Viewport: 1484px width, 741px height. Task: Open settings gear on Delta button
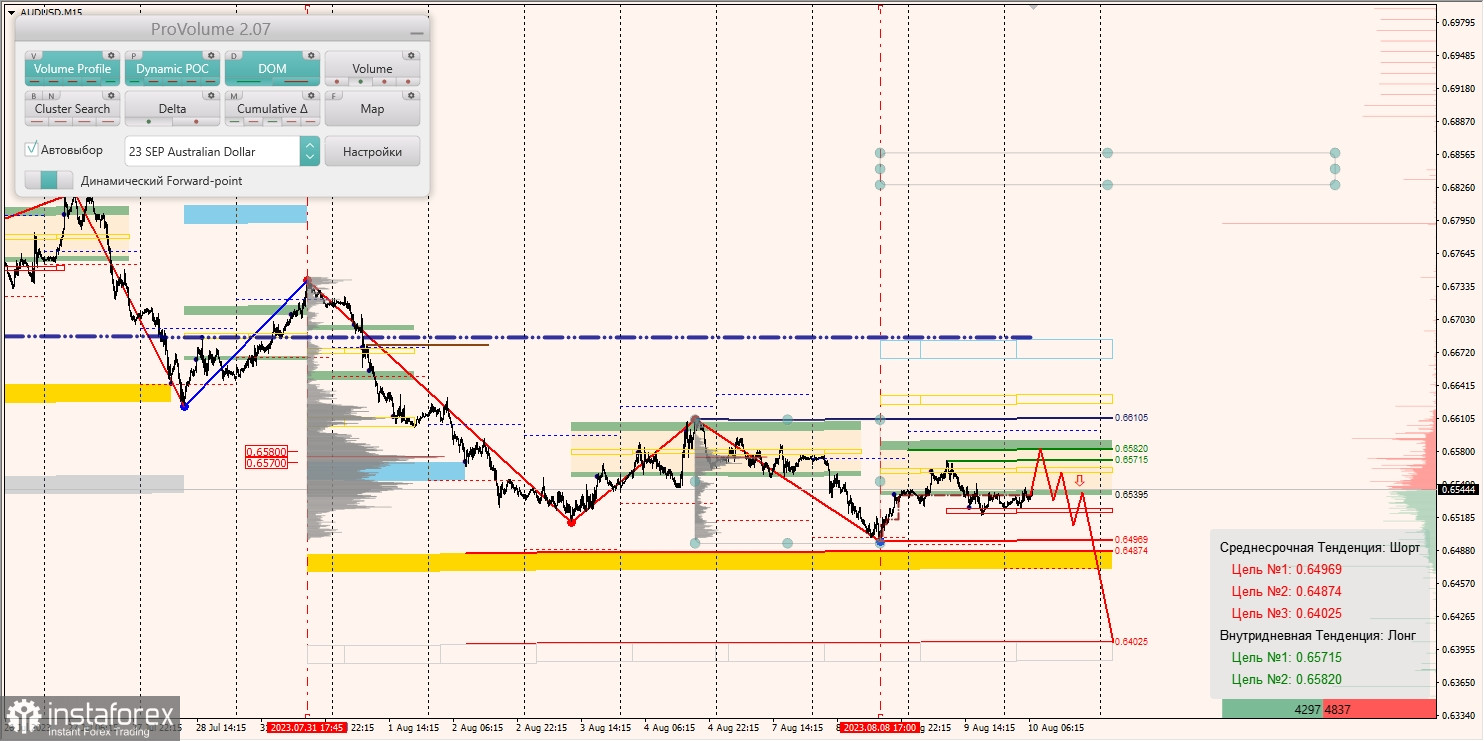pos(210,95)
